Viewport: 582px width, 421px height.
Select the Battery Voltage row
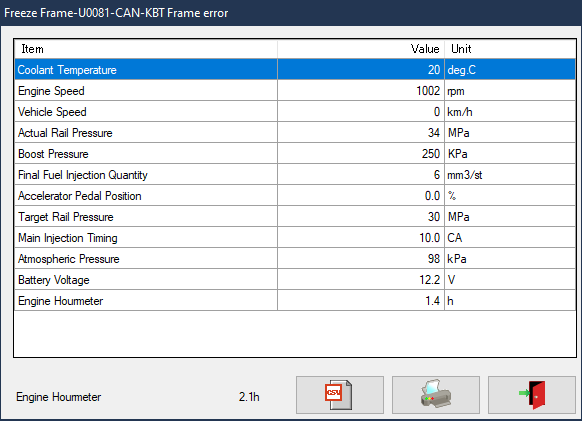[295, 280]
